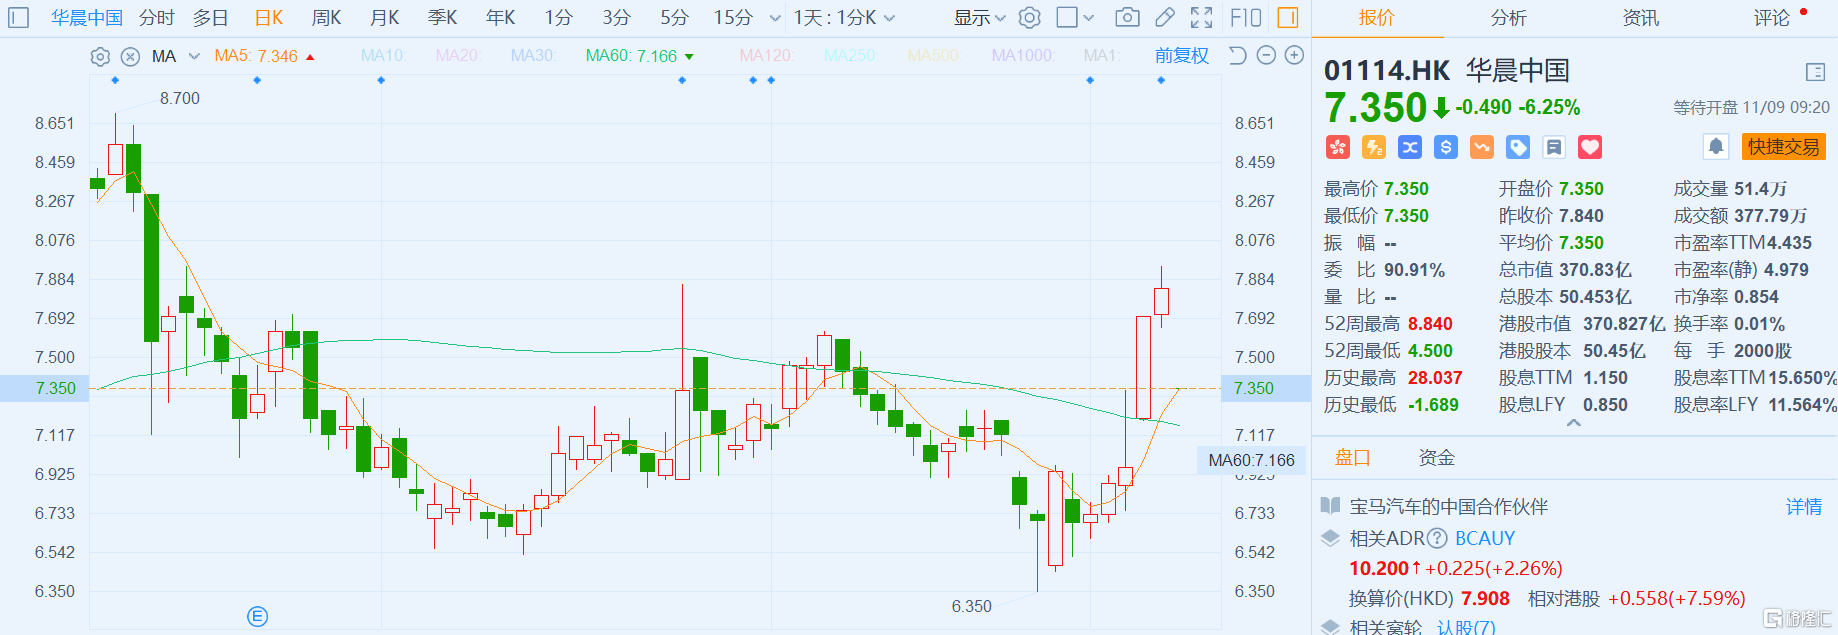The width and height of the screenshot is (1838, 635).
Task: Click the zoom in plus icon
Action: (1294, 56)
